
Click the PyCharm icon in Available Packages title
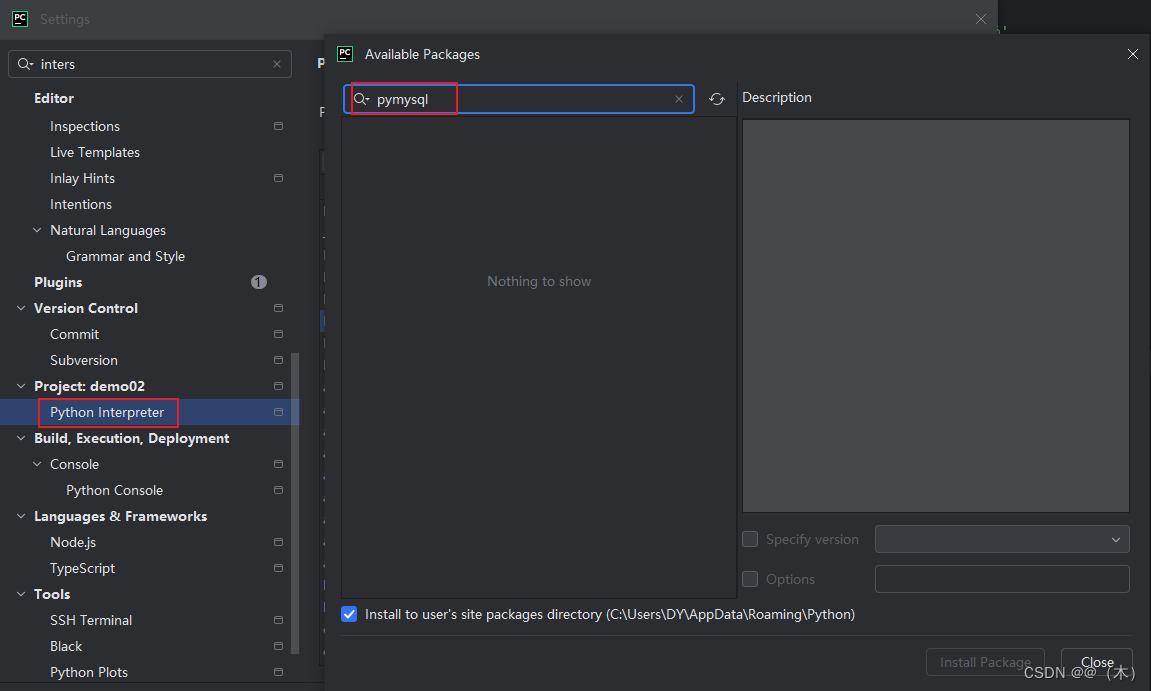(x=345, y=54)
